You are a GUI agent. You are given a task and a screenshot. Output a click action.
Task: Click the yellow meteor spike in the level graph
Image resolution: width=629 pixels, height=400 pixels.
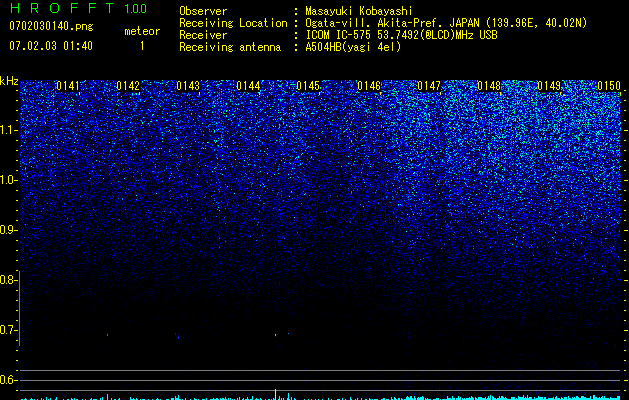[x=275, y=394]
